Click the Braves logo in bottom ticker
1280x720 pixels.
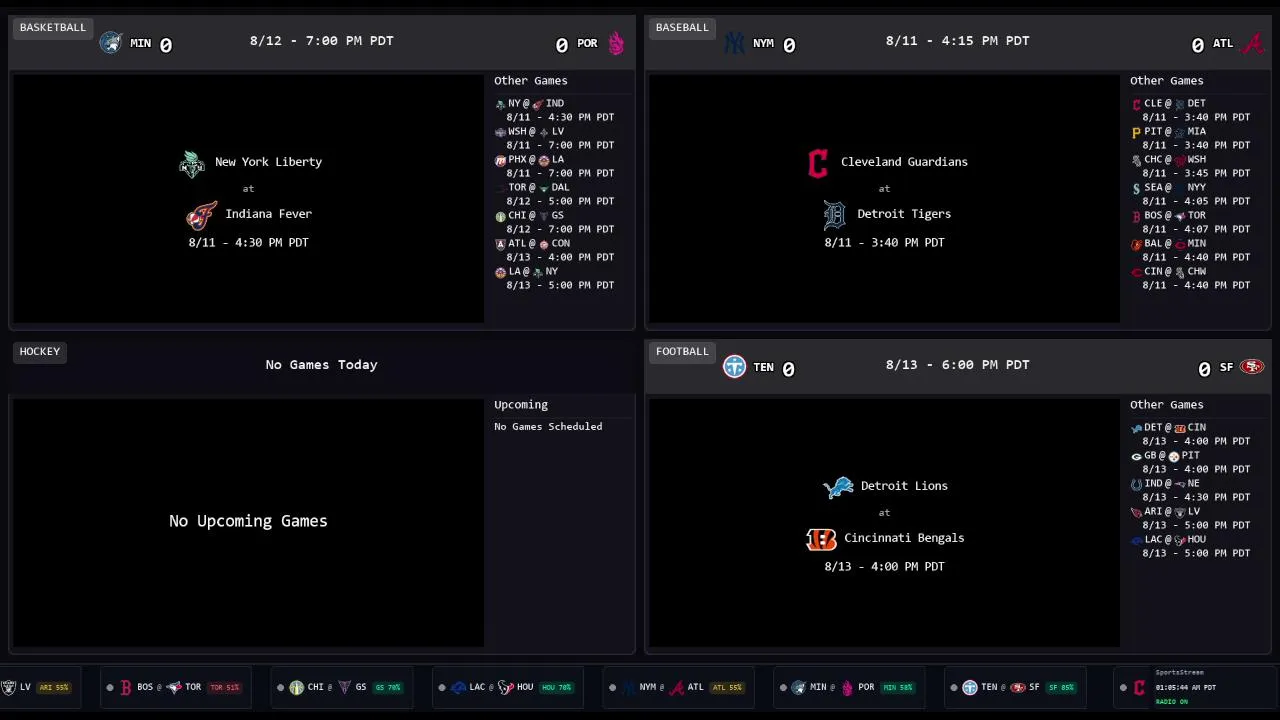pos(677,687)
